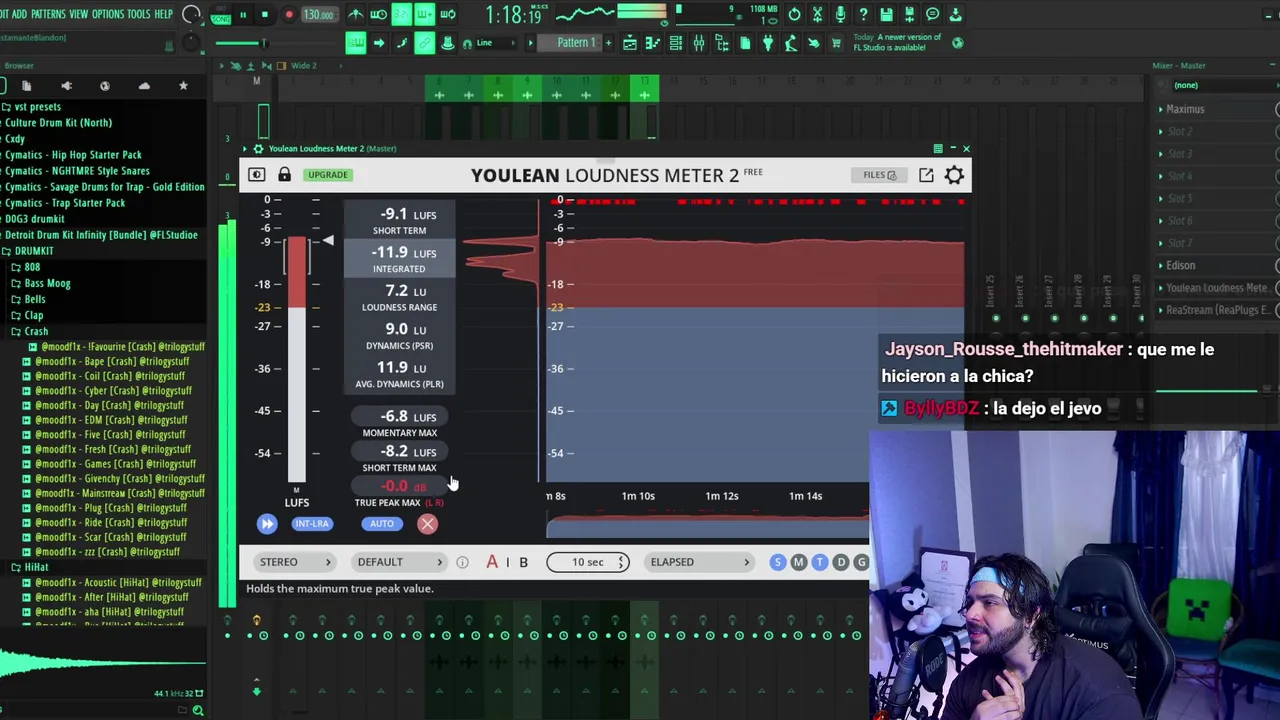This screenshot has width=1280, height=720.
Task: Open the HELP menu
Action: tap(163, 14)
